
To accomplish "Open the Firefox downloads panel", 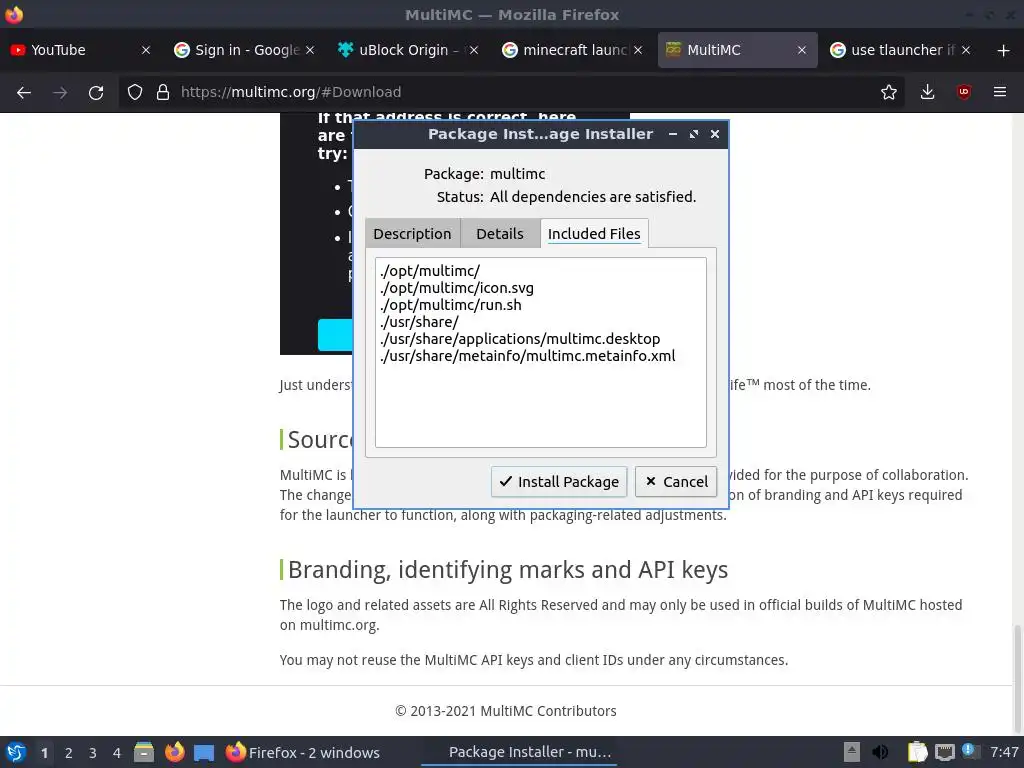I will [927, 92].
